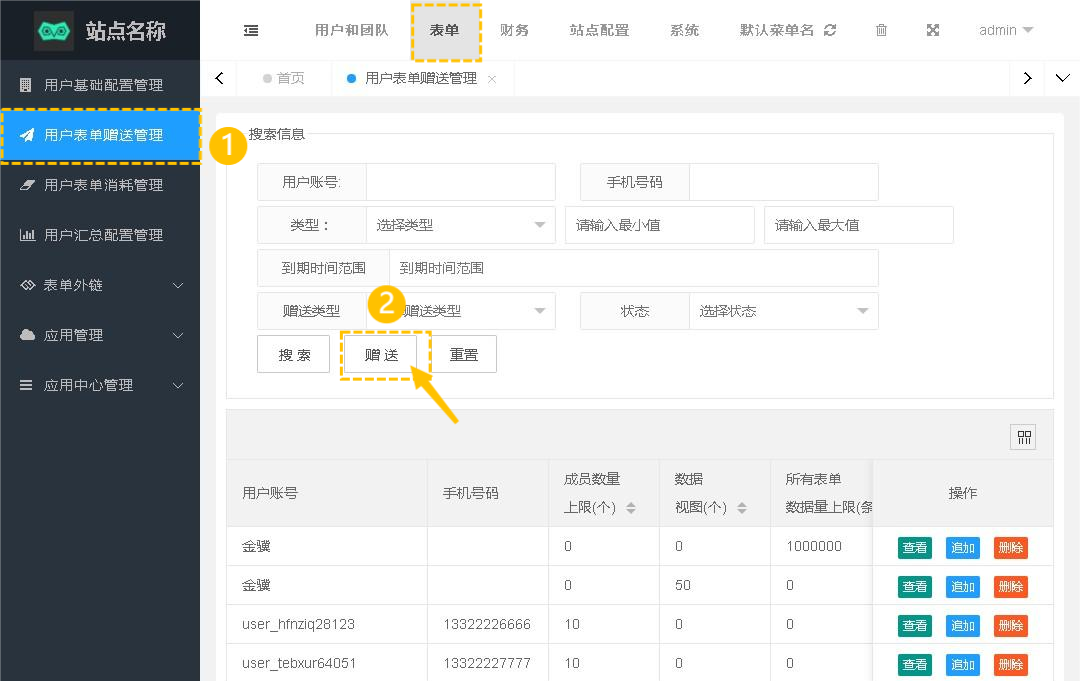This screenshot has height=681, width=1081.
Task: Close the 用户表单赠送管理 tab
Action: point(492,79)
